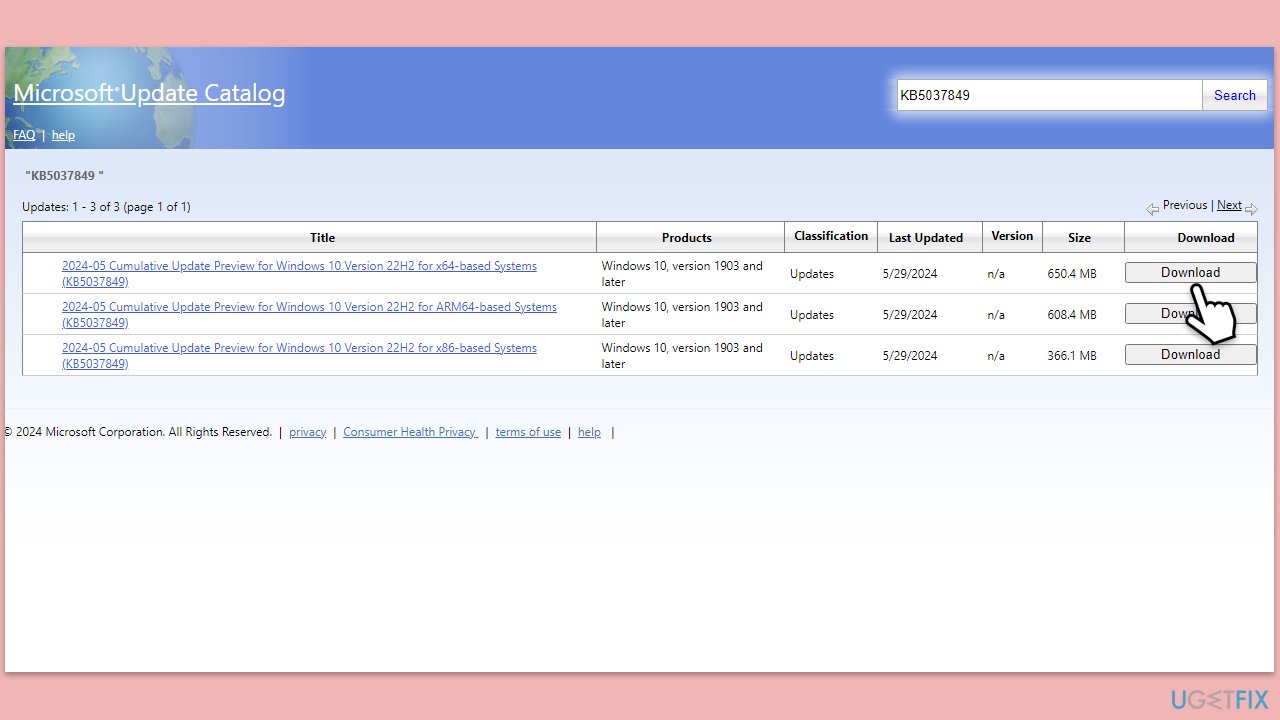Select the n/a version in the ARM64 row
This screenshot has width=1280, height=720.
tap(996, 315)
